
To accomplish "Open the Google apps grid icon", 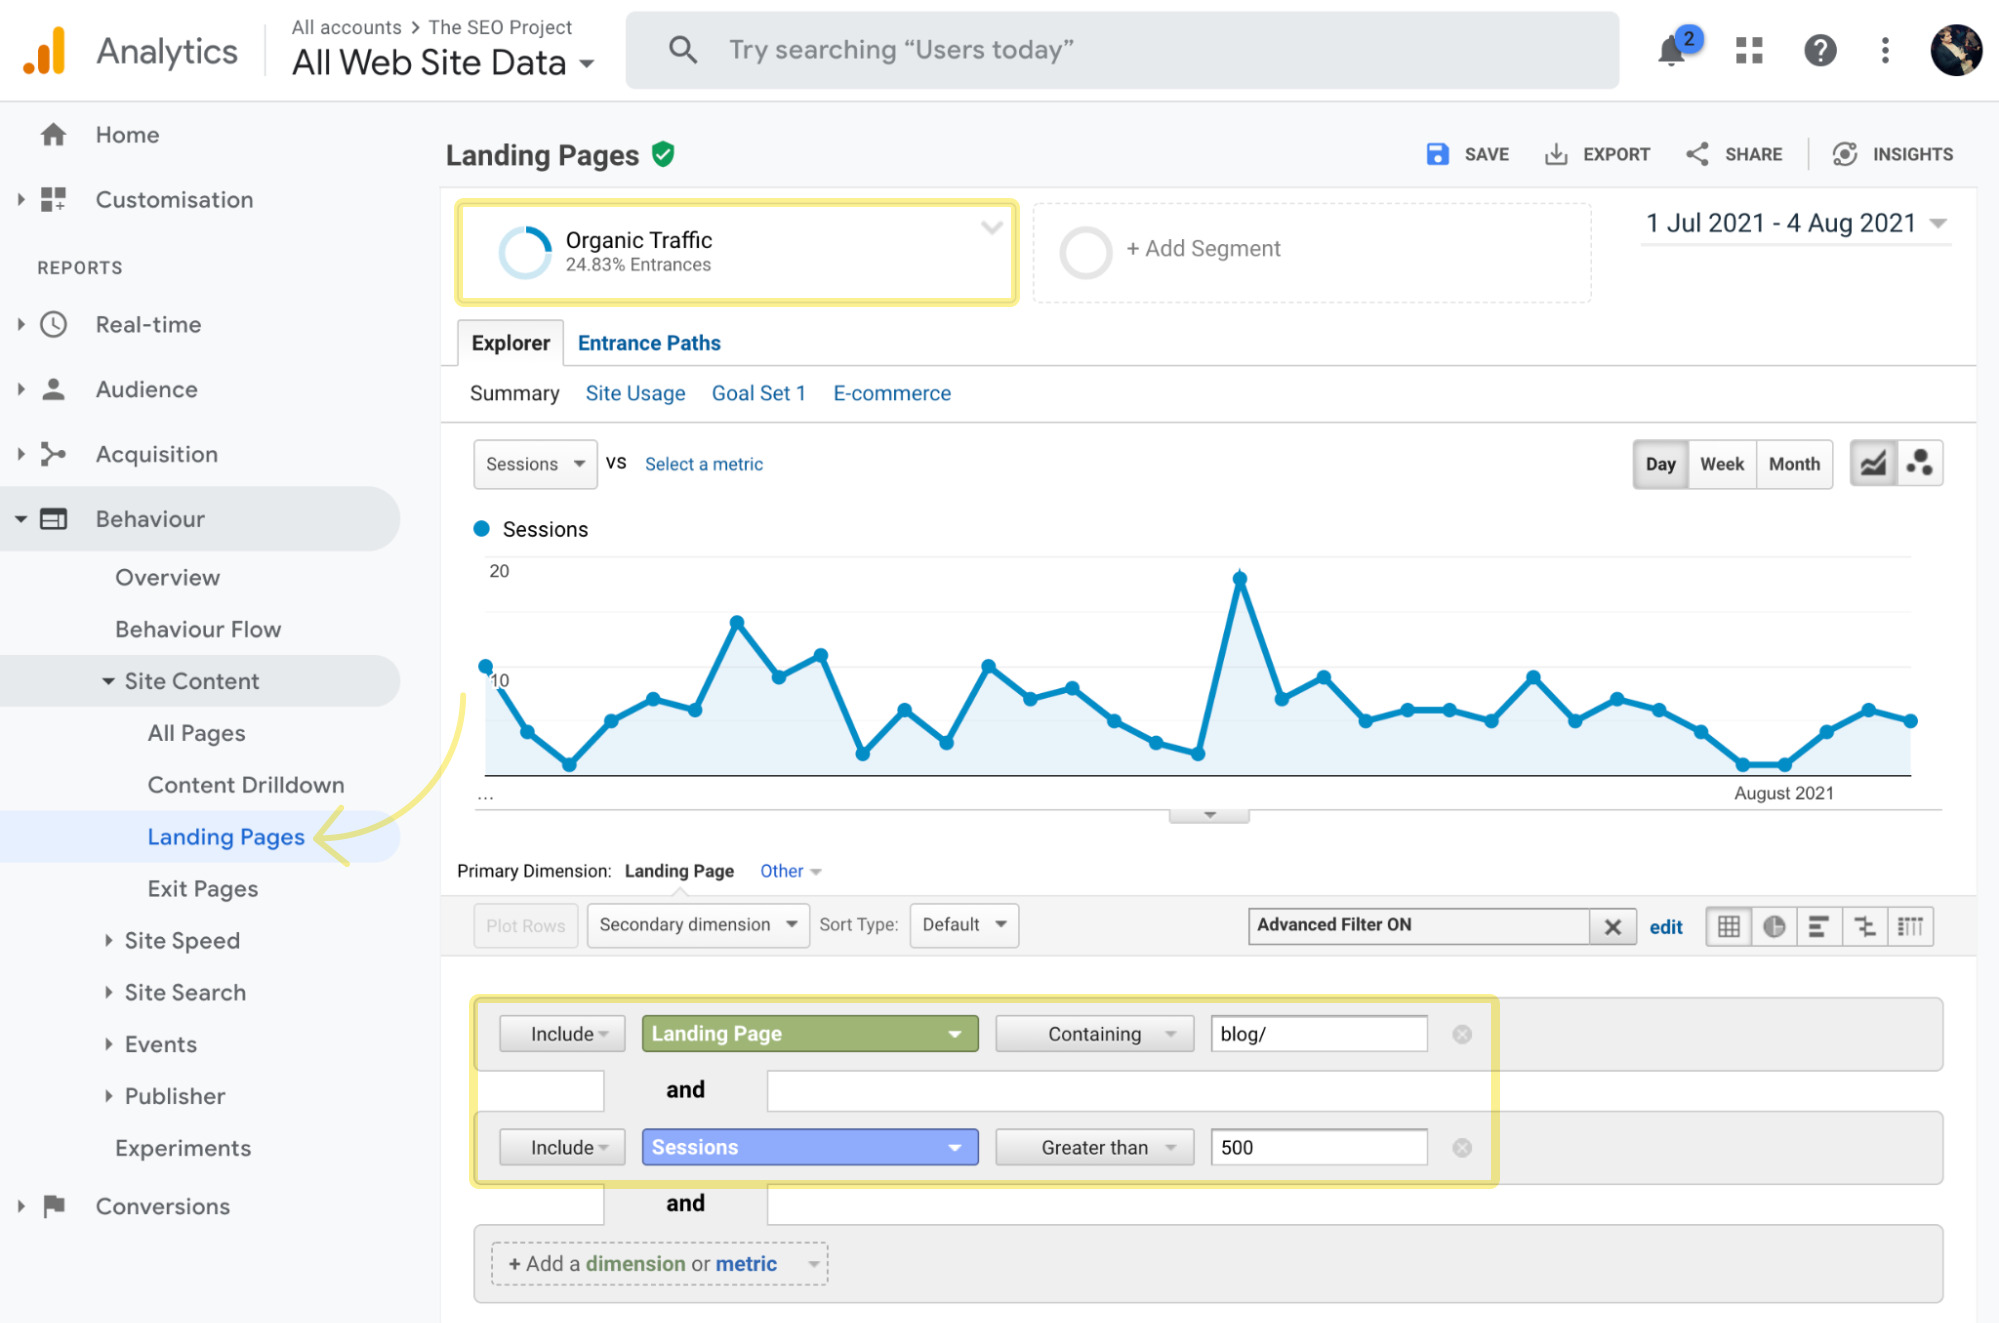I will (1749, 50).
